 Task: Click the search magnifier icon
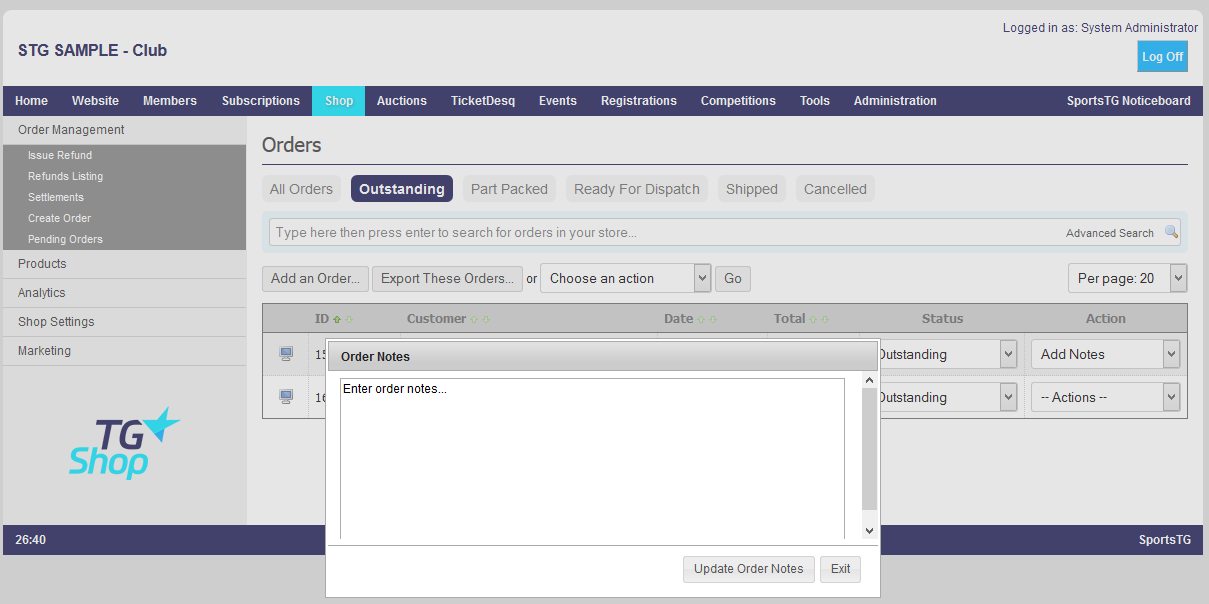[1171, 232]
